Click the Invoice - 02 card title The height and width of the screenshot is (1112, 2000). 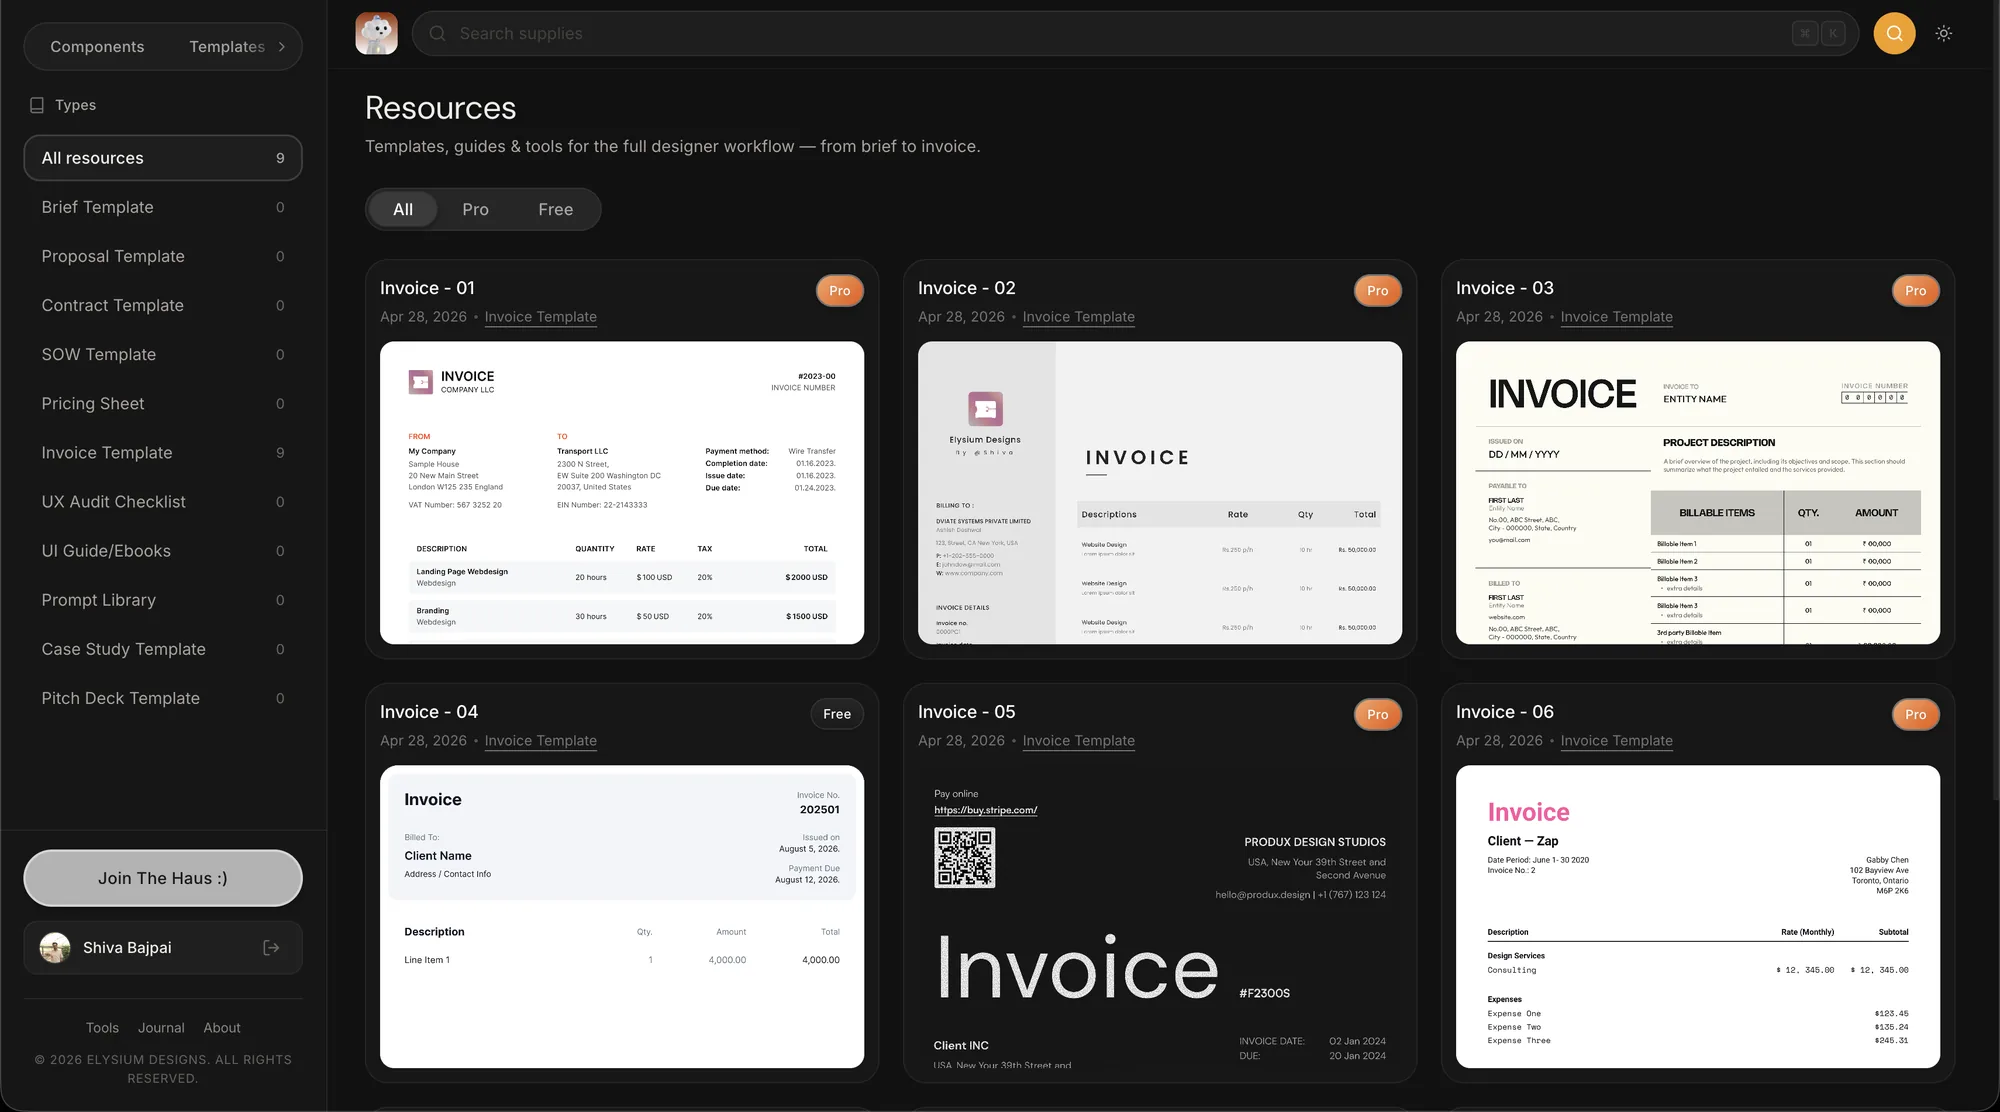click(x=966, y=288)
